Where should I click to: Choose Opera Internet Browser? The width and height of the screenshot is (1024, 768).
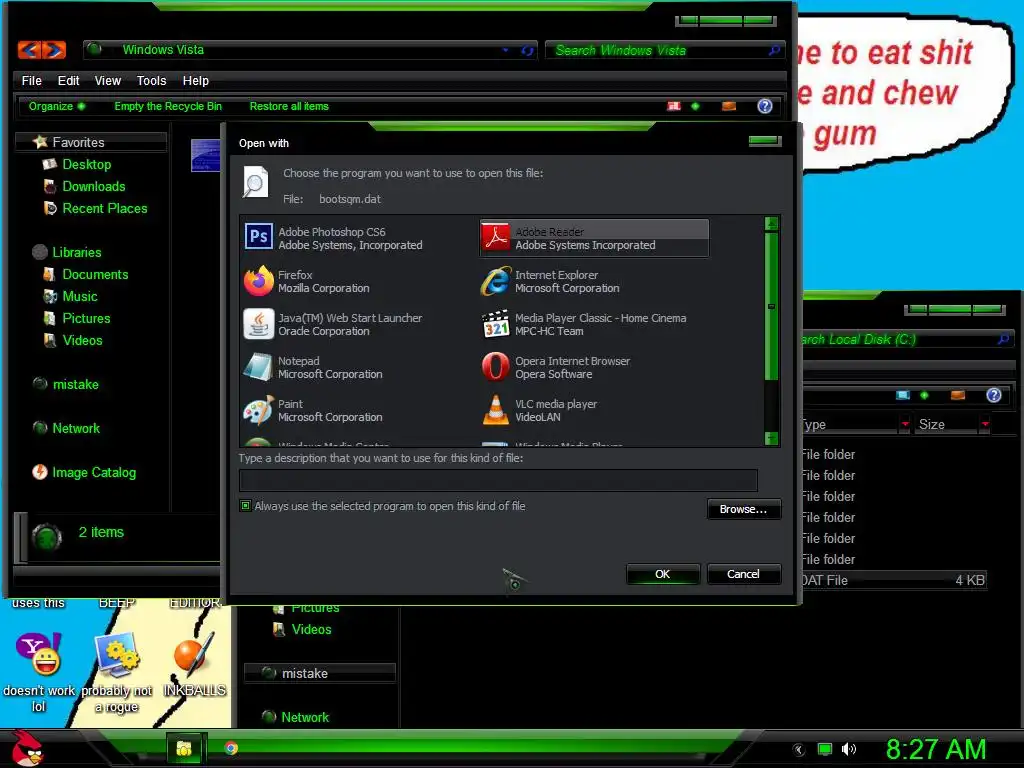coord(594,368)
